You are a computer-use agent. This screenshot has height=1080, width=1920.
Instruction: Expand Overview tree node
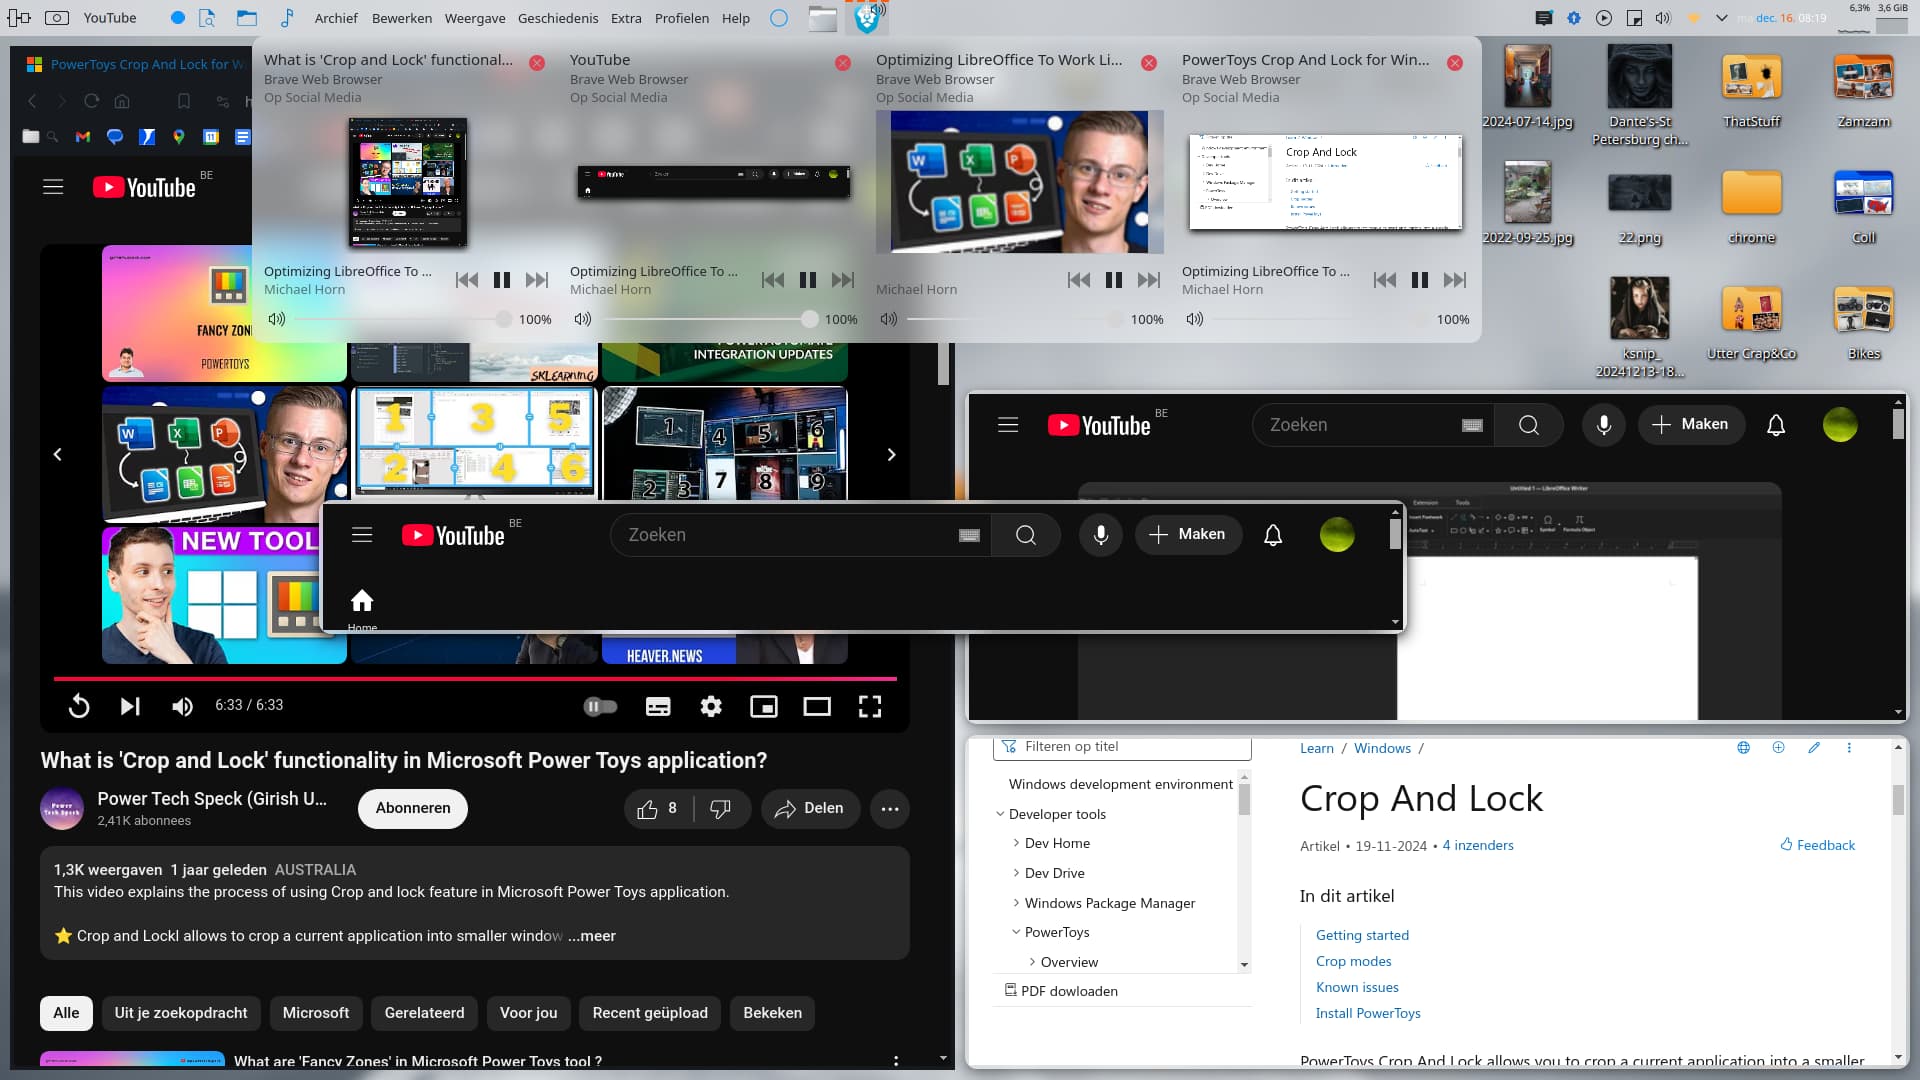coord(1032,962)
